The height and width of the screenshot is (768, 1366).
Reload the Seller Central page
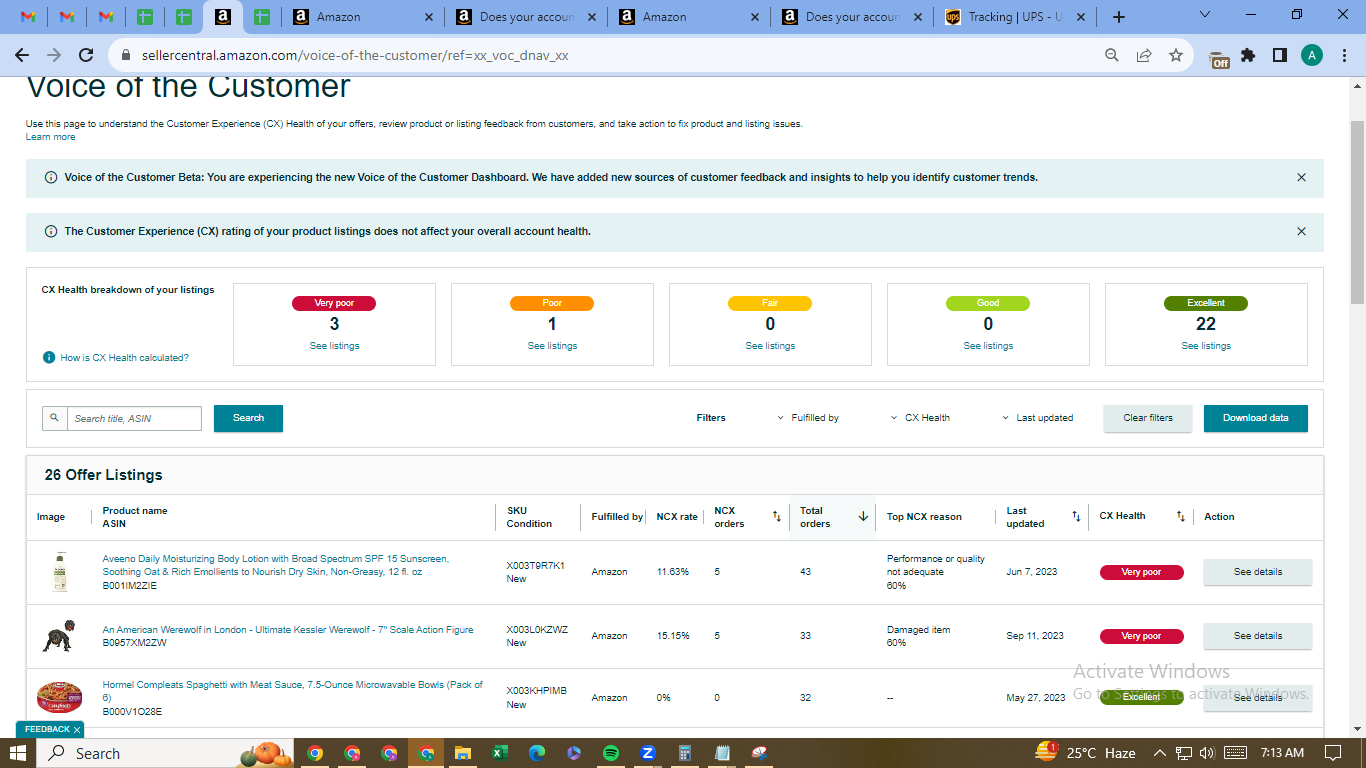click(x=86, y=55)
